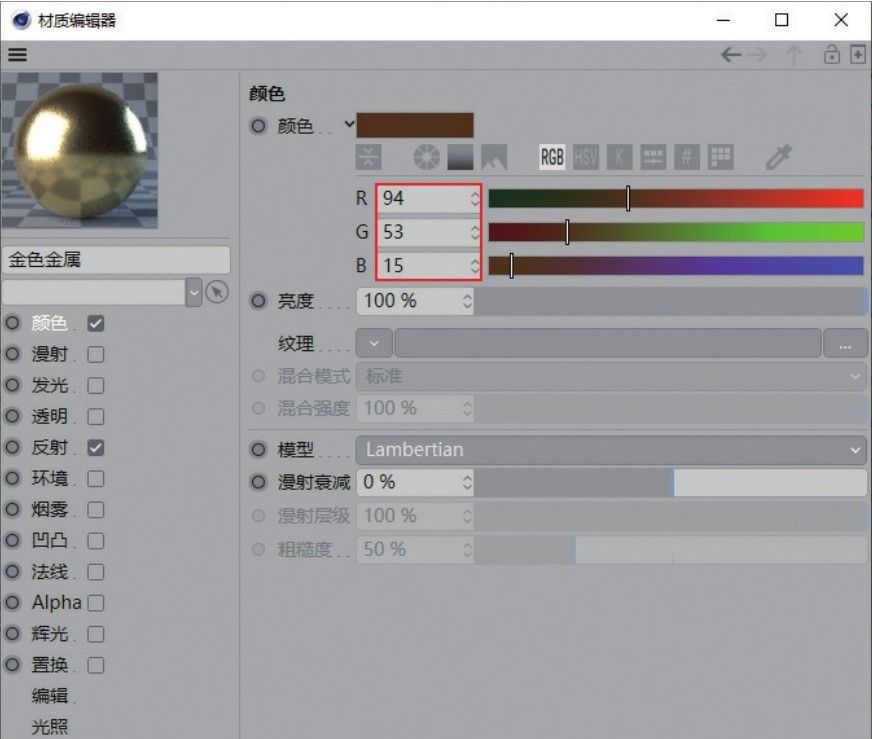
Task: Click the arrow picker next to layer field
Action: pos(217,292)
